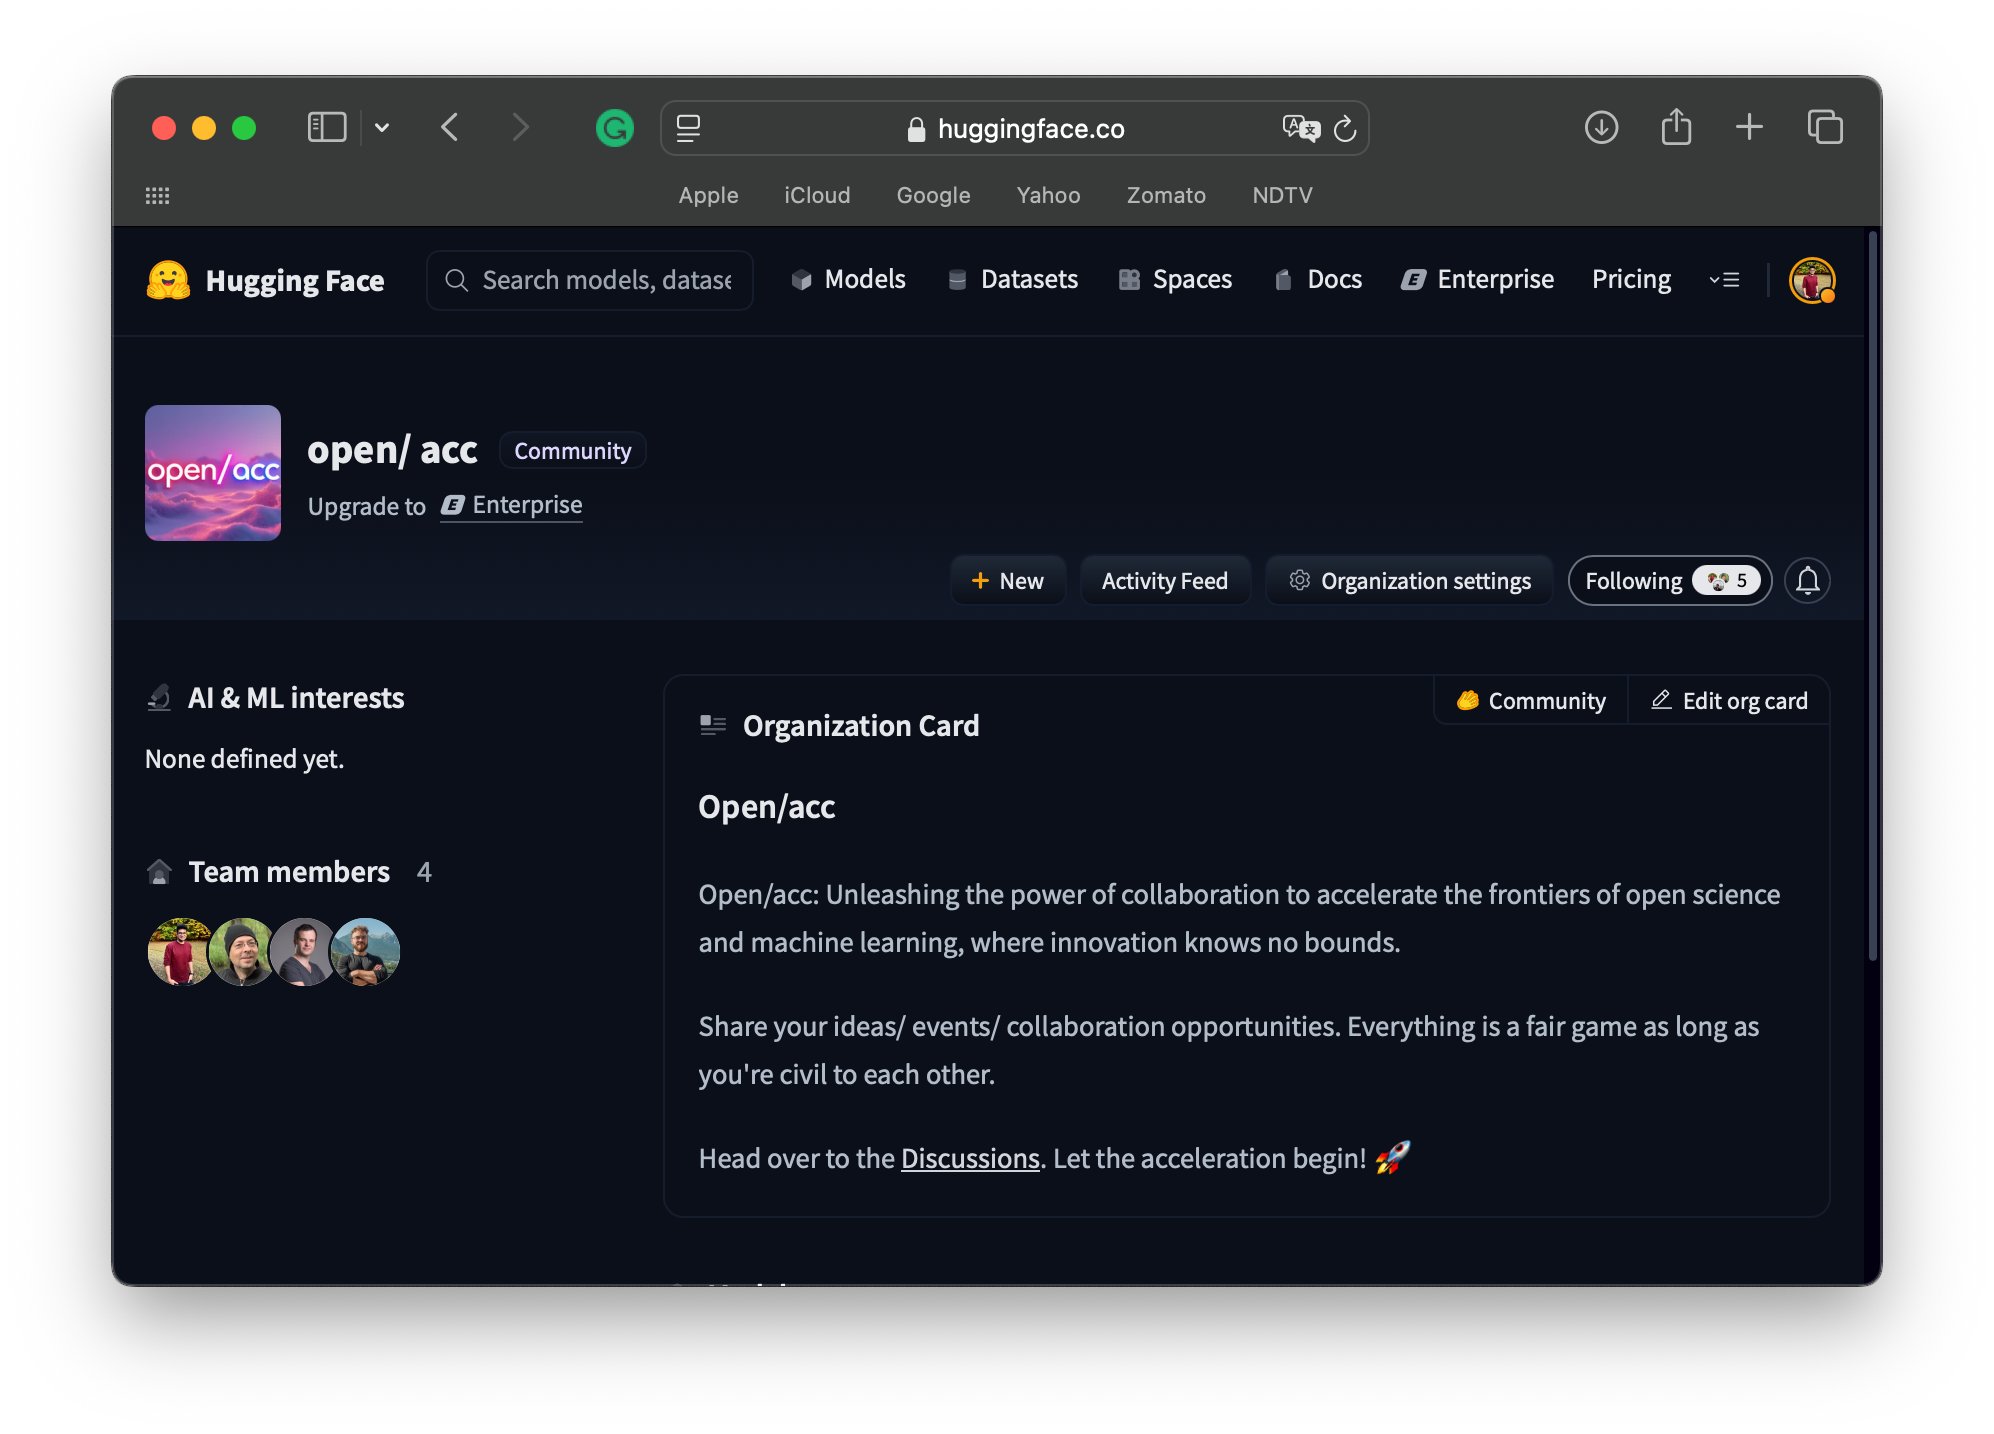Open the Models menu item
This screenshot has width=1994, height=1434.
(848, 279)
